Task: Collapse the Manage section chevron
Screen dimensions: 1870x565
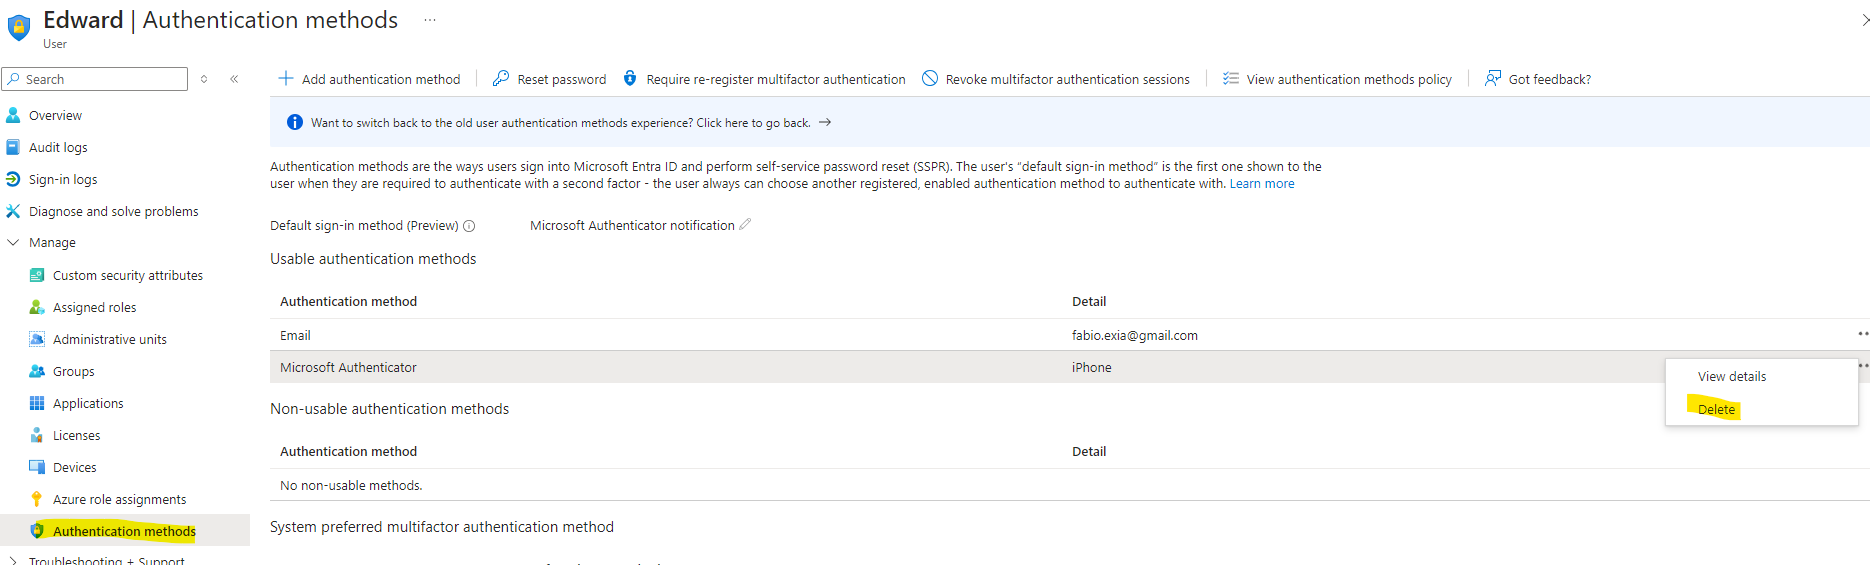Action: (13, 242)
